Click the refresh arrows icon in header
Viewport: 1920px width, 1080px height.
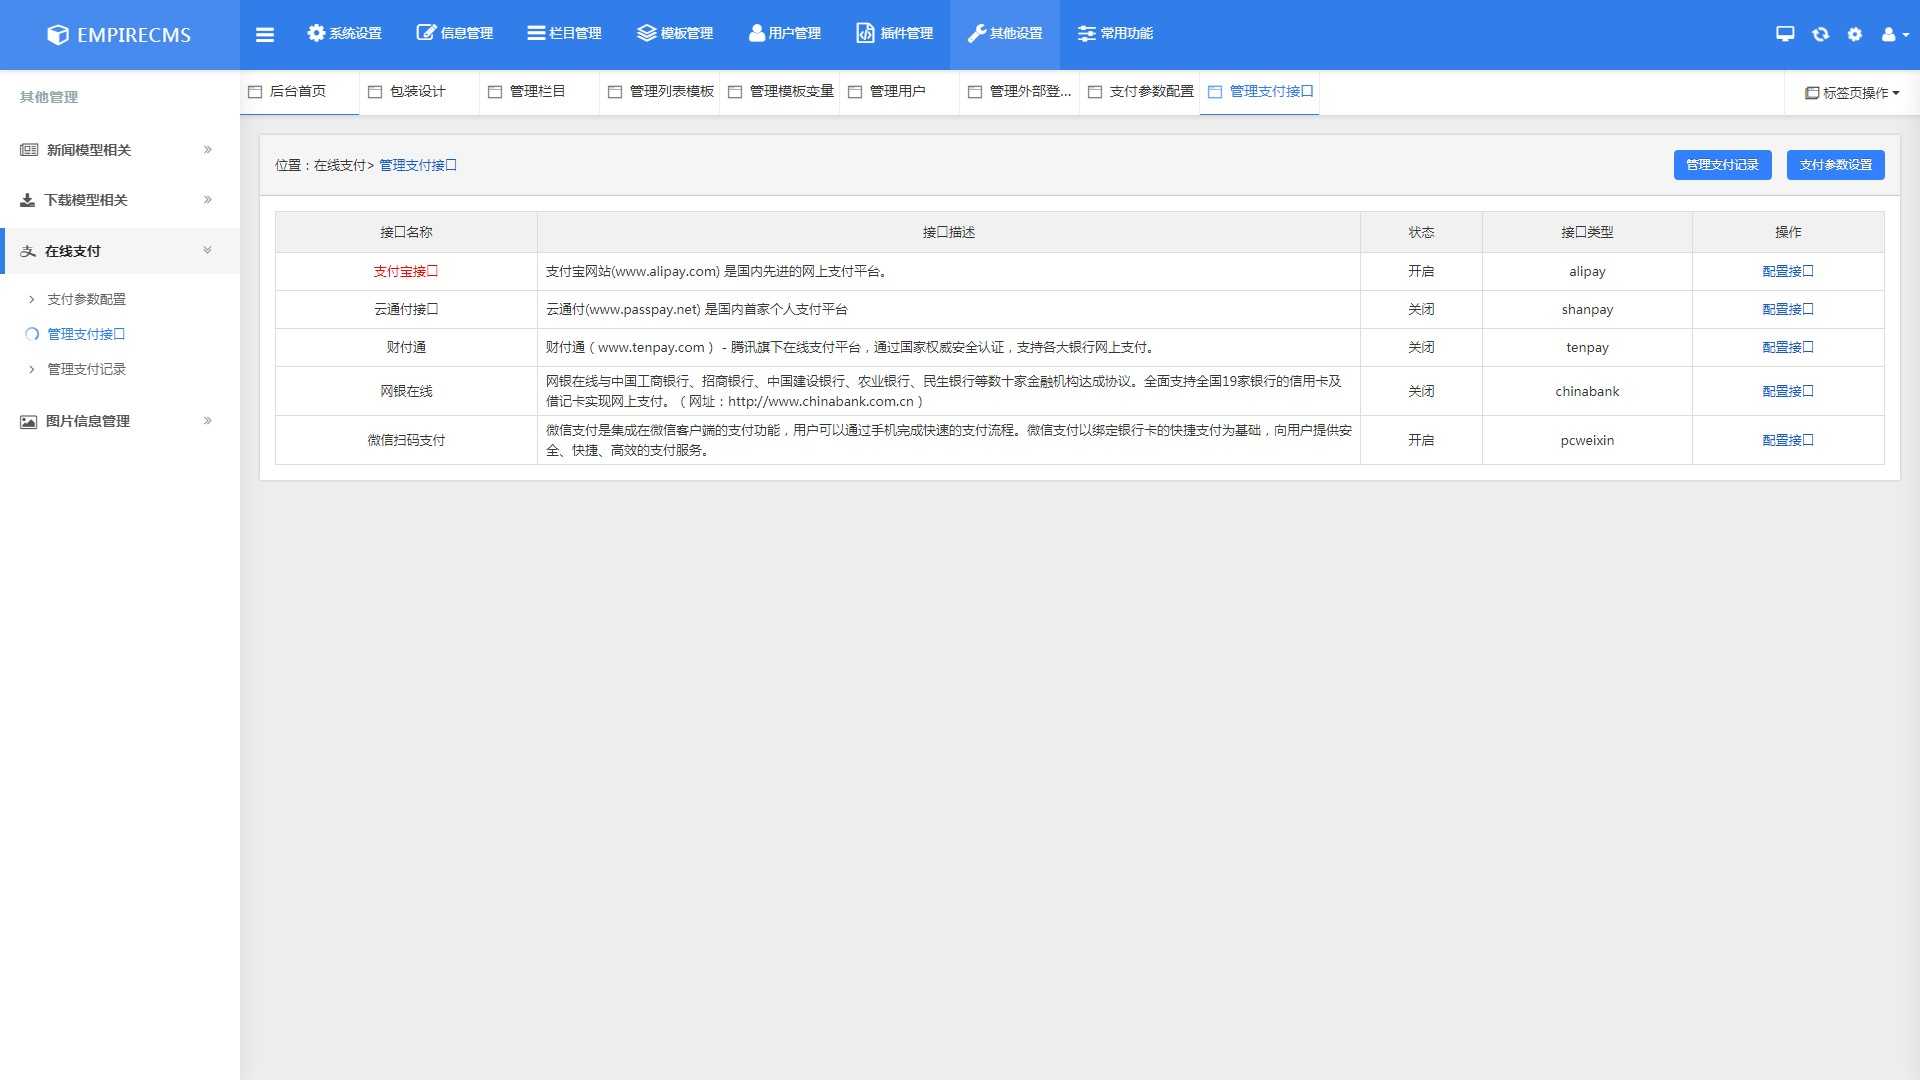point(1820,34)
